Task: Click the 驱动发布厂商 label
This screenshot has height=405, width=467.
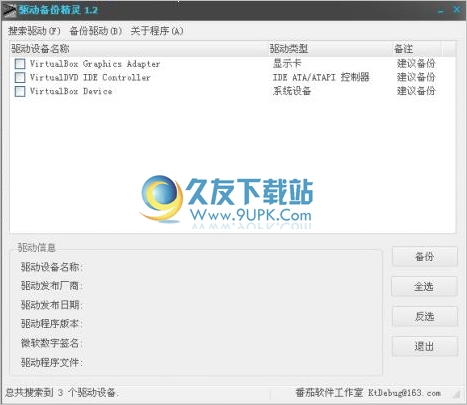Action: [x=52, y=286]
